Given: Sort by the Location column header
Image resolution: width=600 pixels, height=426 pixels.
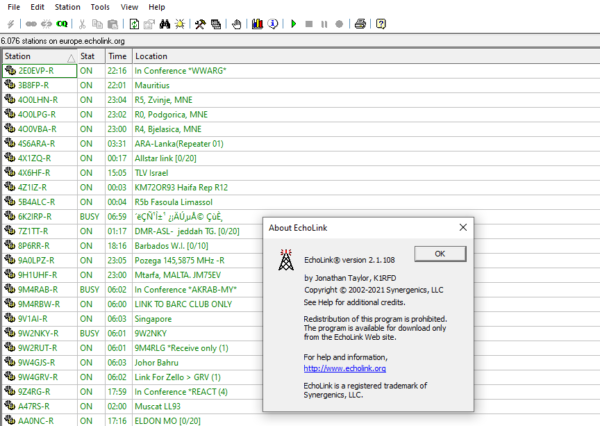Looking at the screenshot, I should point(366,56).
